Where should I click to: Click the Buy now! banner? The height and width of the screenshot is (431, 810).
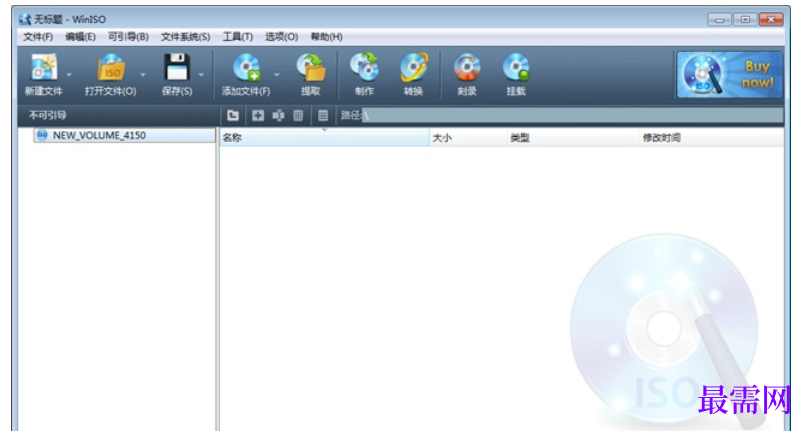(x=730, y=74)
